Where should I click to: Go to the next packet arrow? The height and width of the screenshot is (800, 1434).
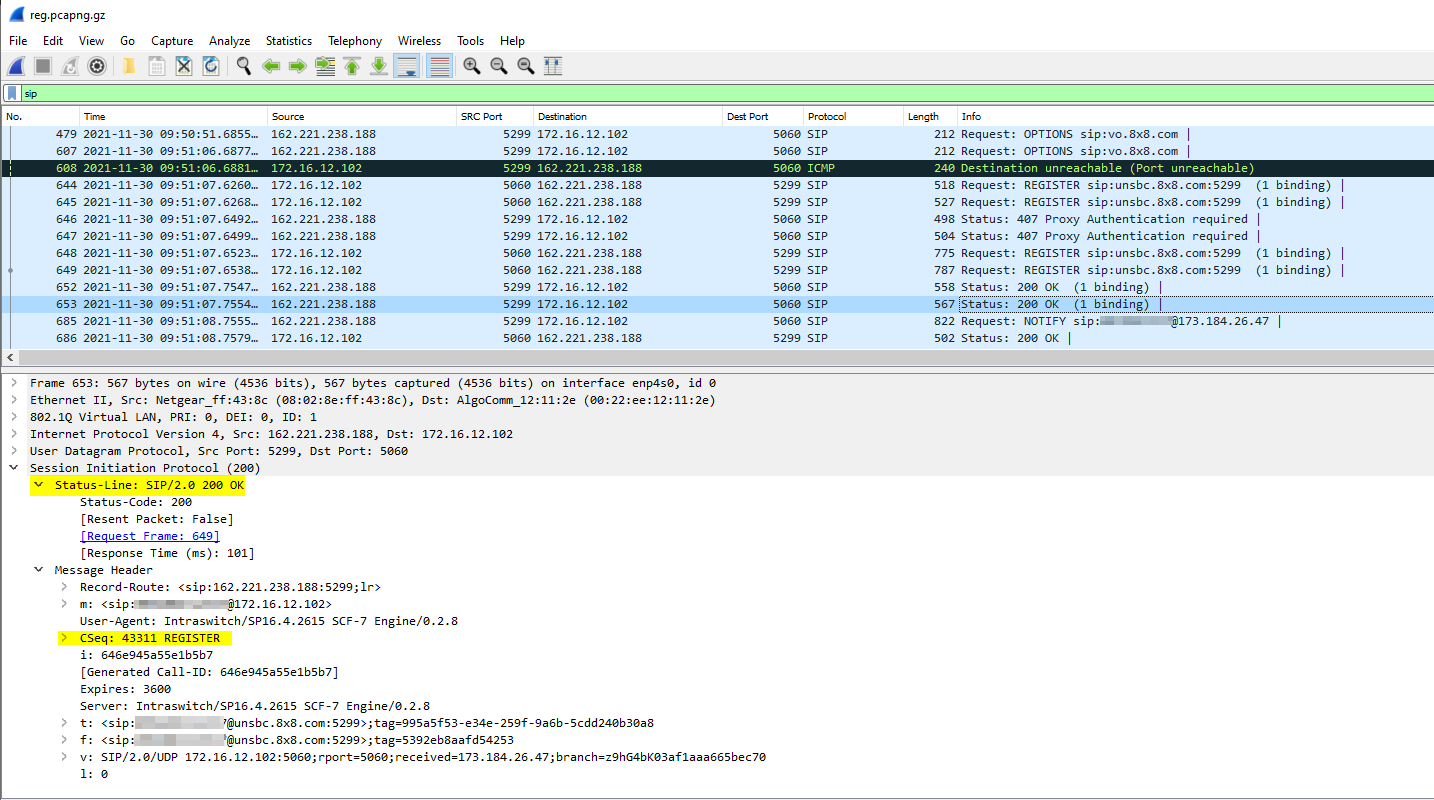click(x=297, y=66)
